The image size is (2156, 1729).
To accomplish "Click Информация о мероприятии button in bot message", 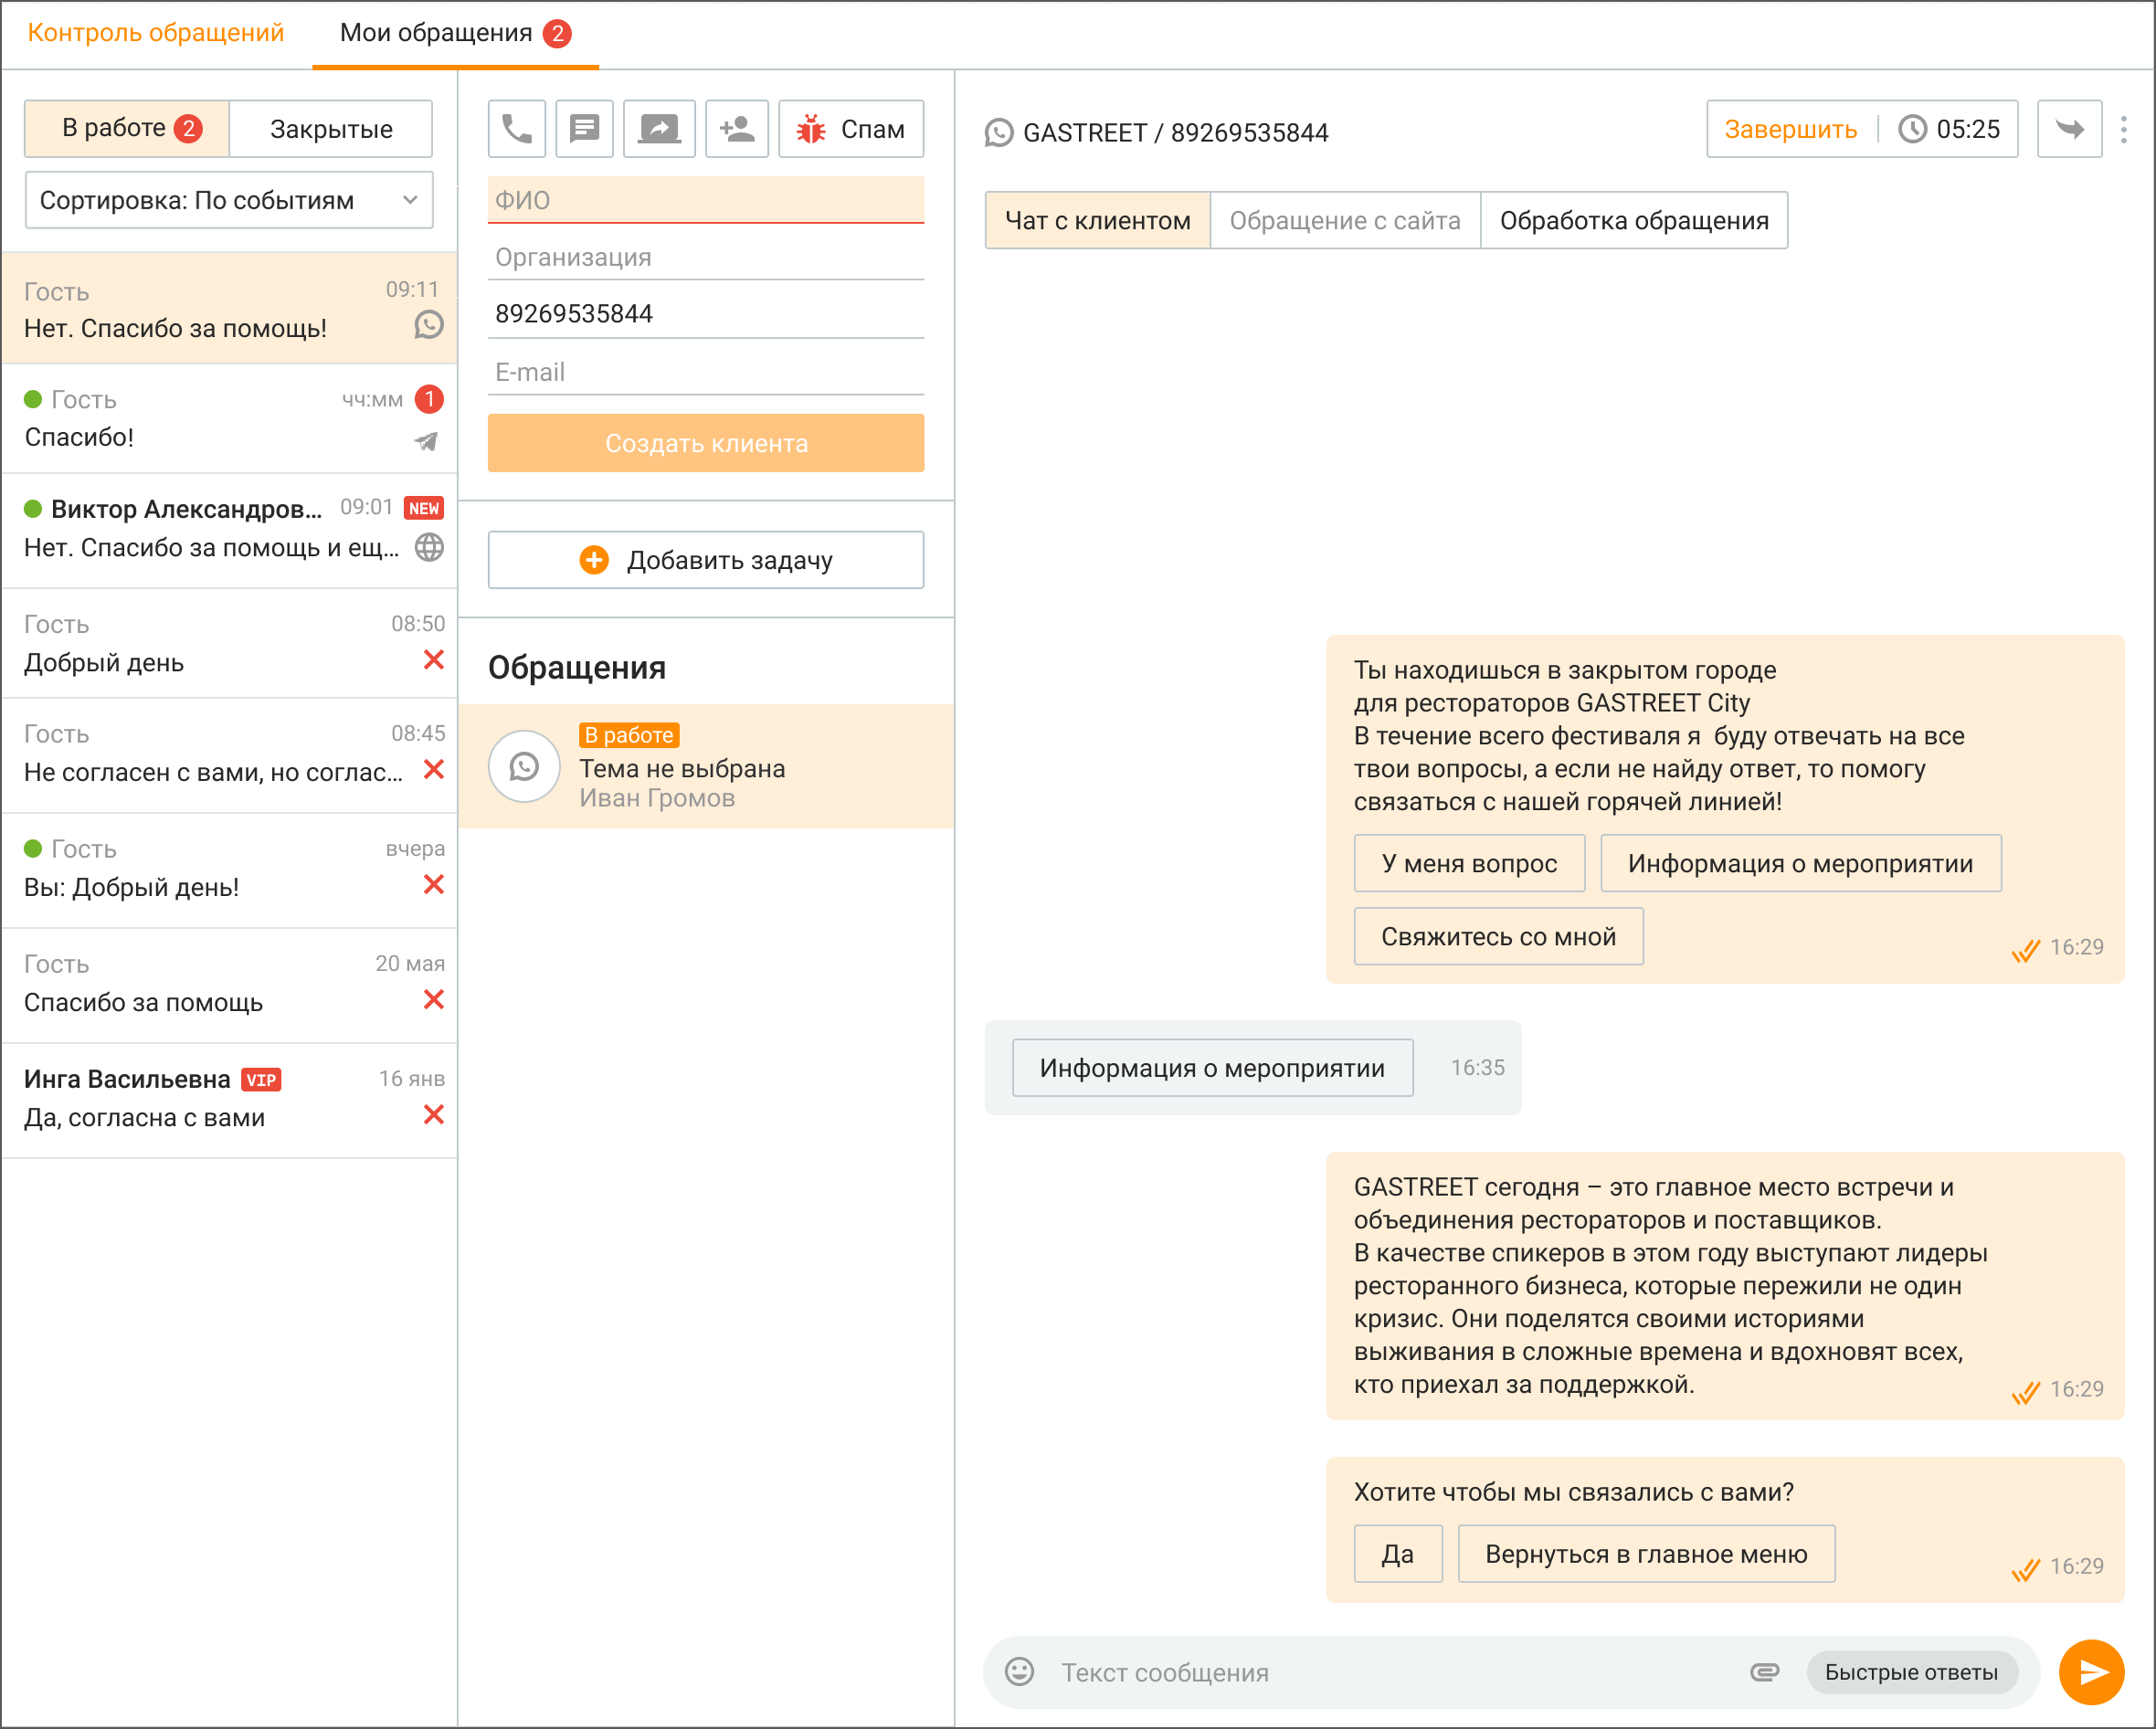I will pos(1801,863).
